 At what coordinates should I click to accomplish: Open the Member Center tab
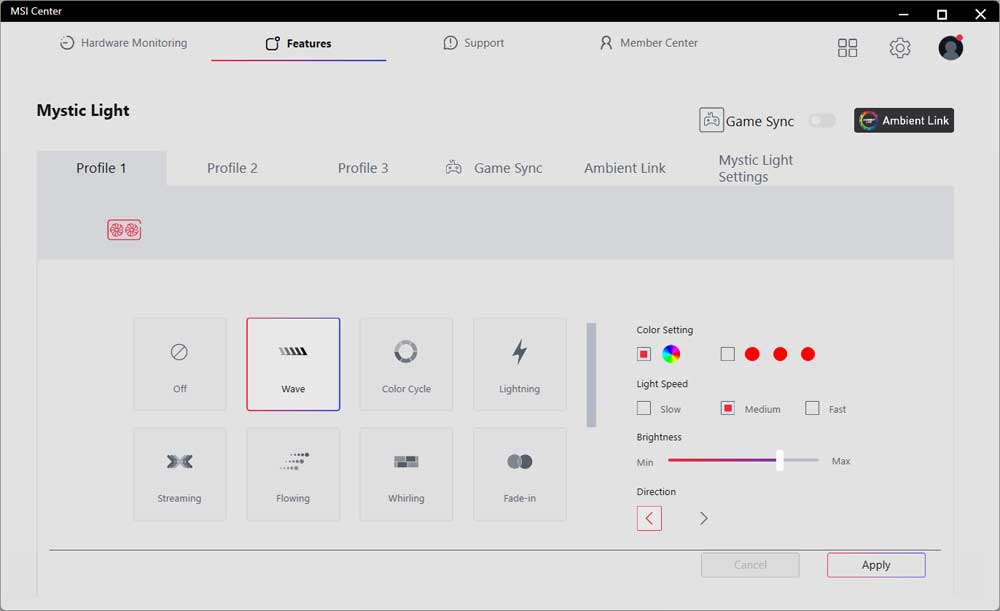click(649, 43)
